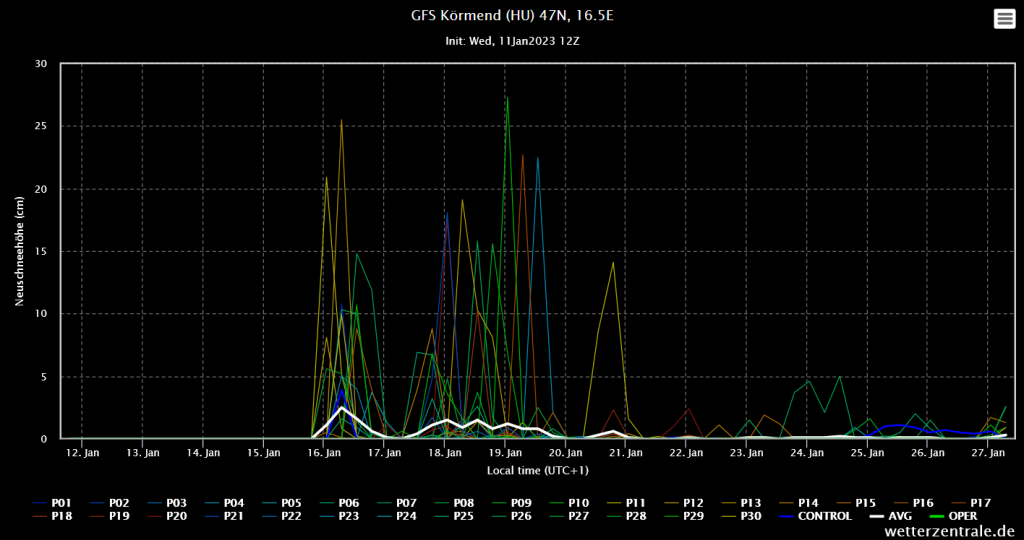
Task: Toggle the P14 series
Action: point(809,502)
